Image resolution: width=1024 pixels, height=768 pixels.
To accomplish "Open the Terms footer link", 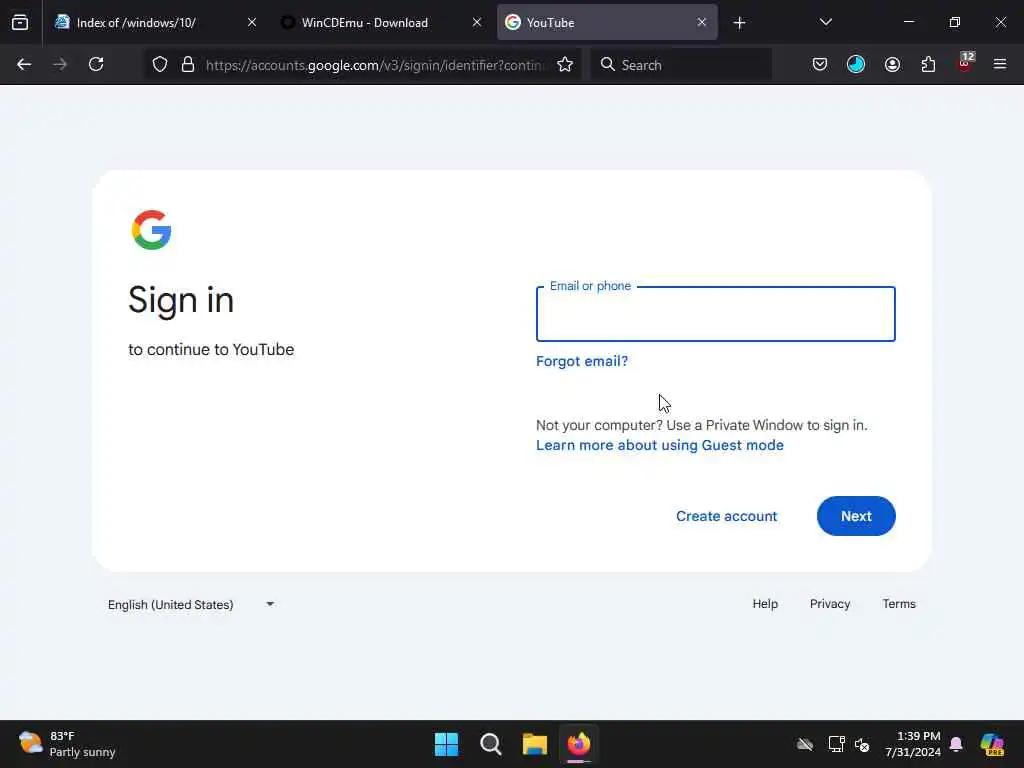I will tap(899, 604).
